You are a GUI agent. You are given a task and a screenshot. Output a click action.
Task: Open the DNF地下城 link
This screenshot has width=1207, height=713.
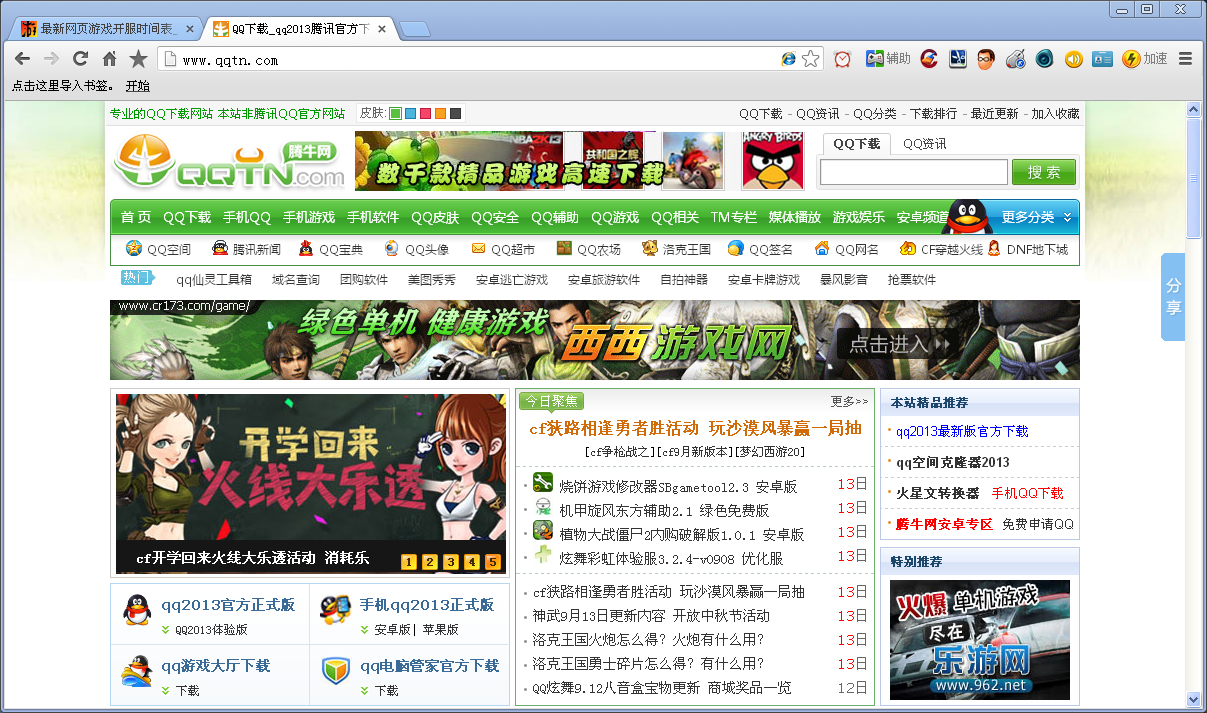click(1037, 249)
